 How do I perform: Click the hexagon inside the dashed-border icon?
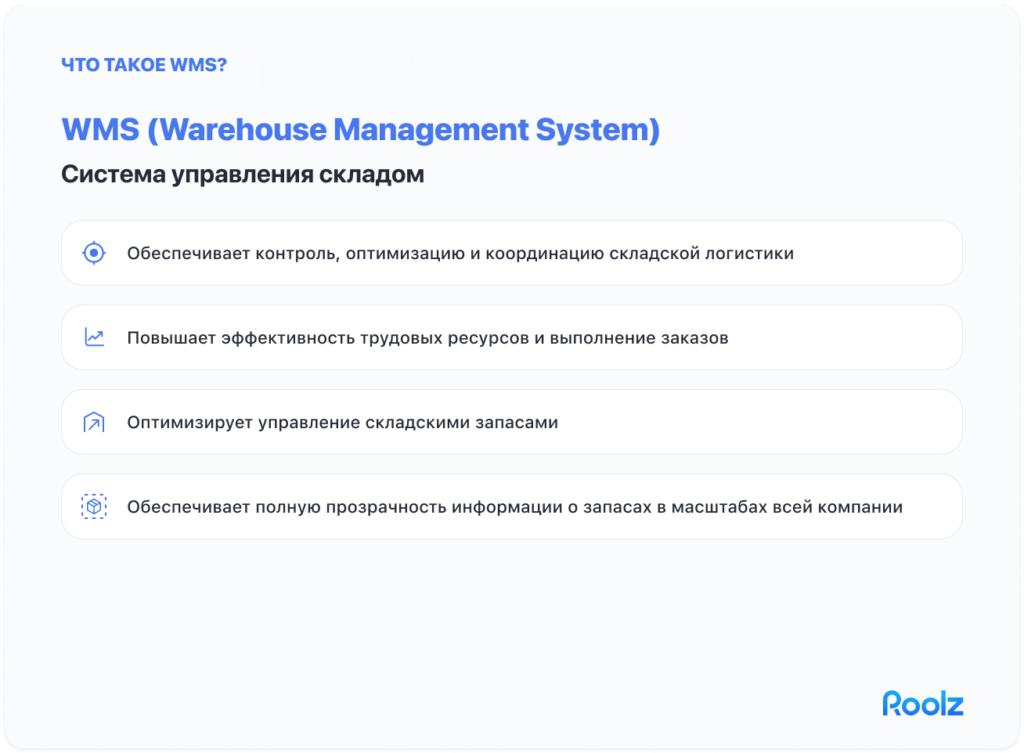[92, 507]
